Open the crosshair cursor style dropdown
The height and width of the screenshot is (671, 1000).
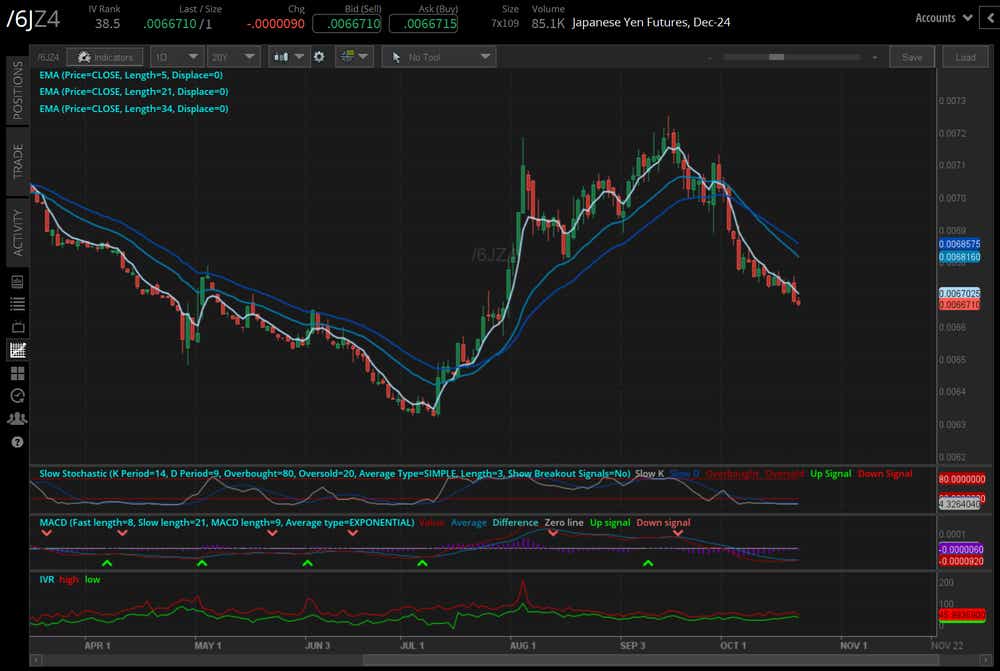tap(354, 57)
